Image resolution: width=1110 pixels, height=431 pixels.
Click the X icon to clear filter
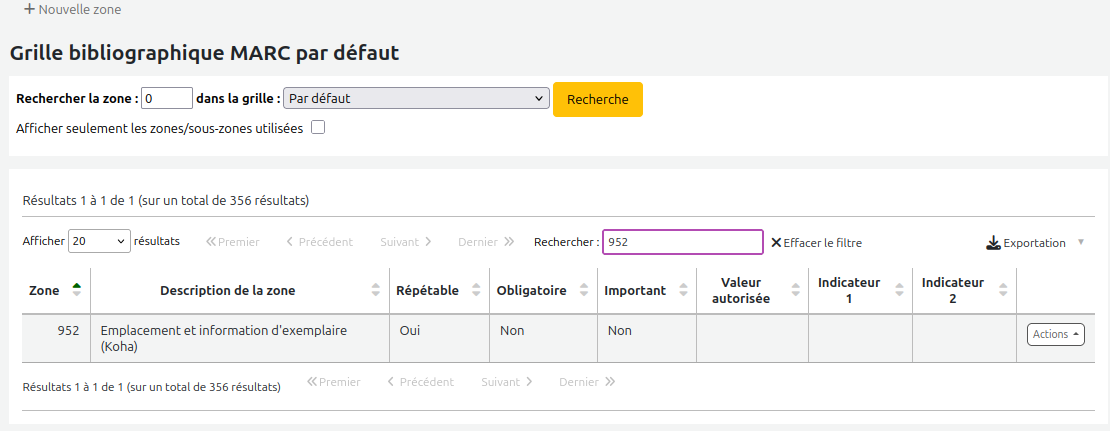coord(776,243)
